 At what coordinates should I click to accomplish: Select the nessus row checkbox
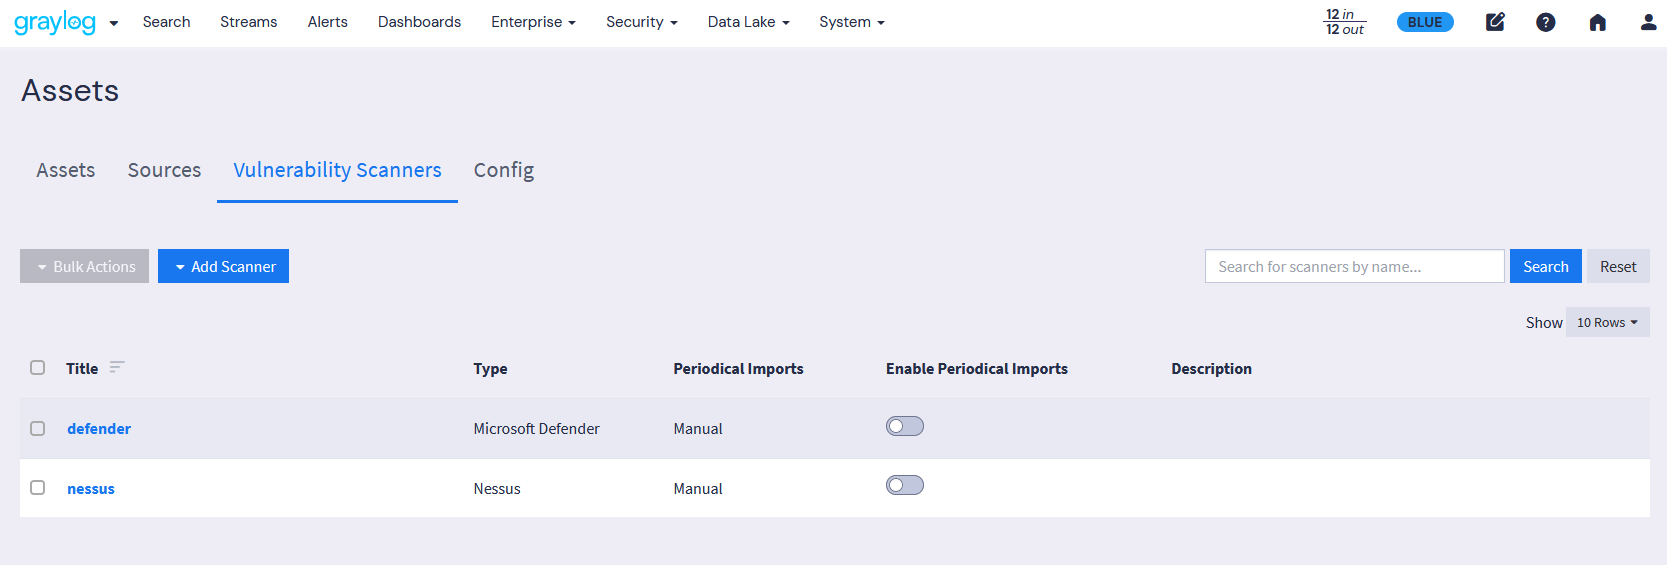(x=38, y=488)
